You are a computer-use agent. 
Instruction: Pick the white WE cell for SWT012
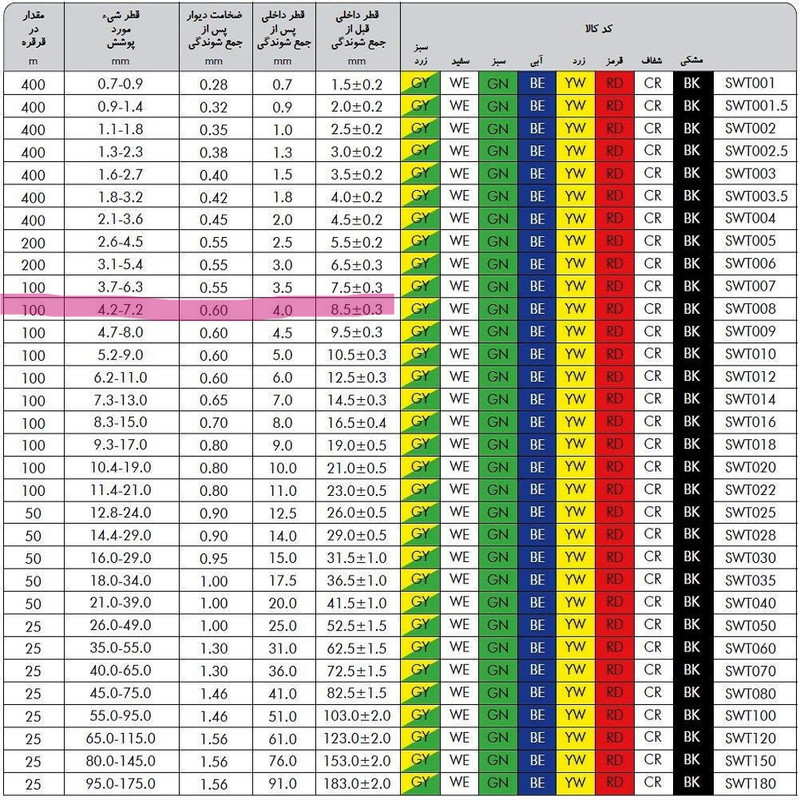click(x=459, y=376)
